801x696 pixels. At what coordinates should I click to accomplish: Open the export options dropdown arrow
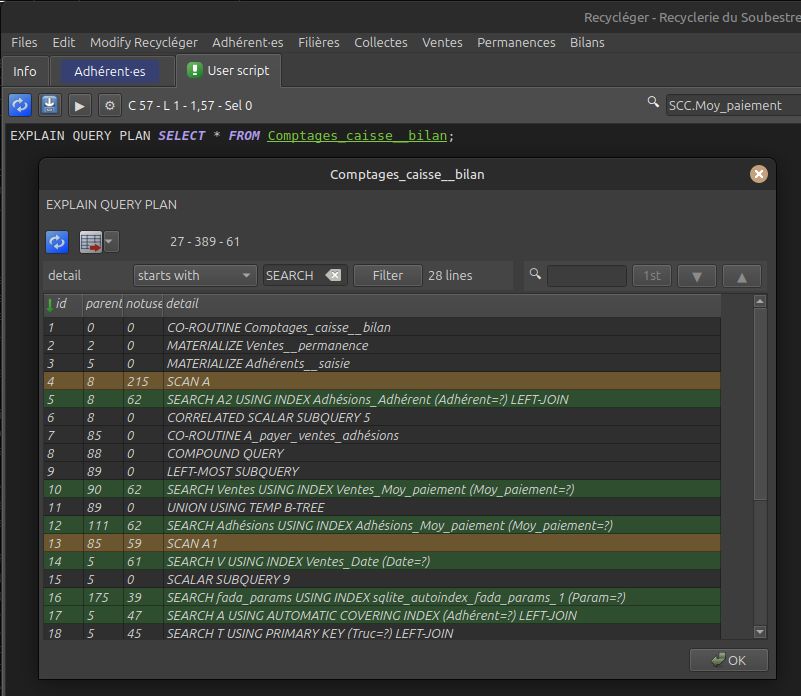(x=111, y=242)
